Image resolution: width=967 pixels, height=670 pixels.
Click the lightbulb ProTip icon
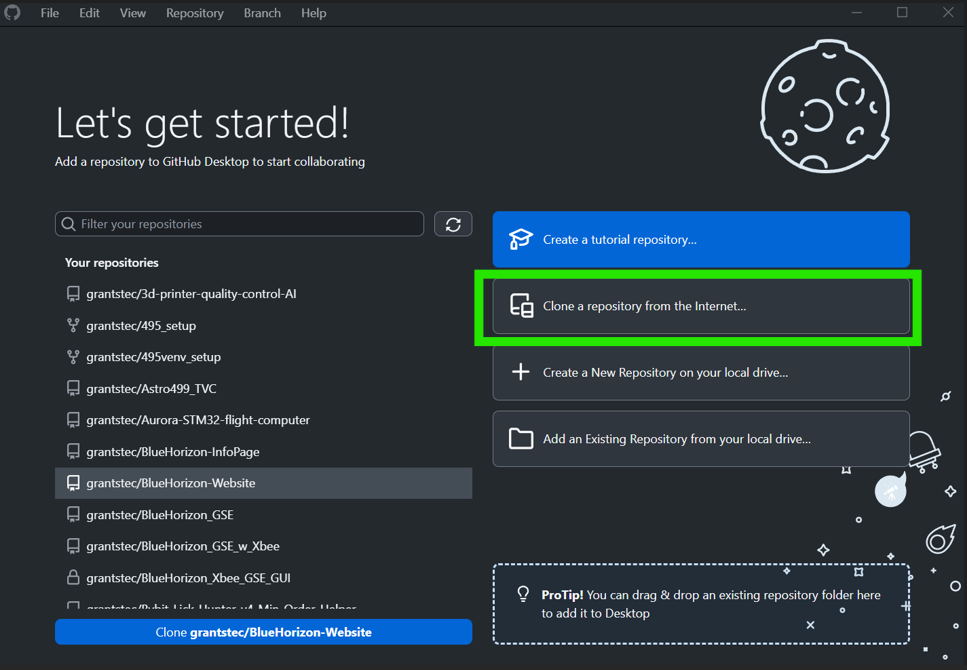click(523, 594)
